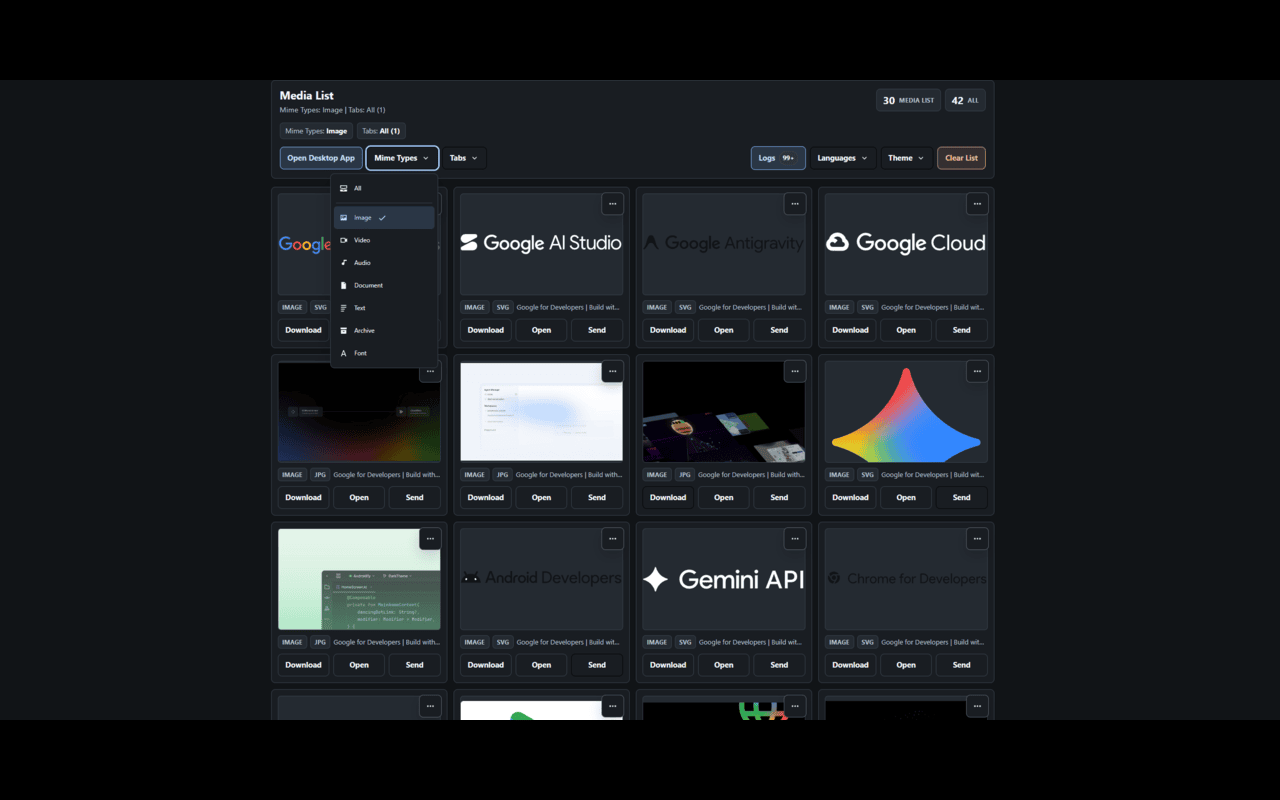Choose Audio from the mime types menu
This screenshot has width=1280, height=800.
(x=384, y=263)
